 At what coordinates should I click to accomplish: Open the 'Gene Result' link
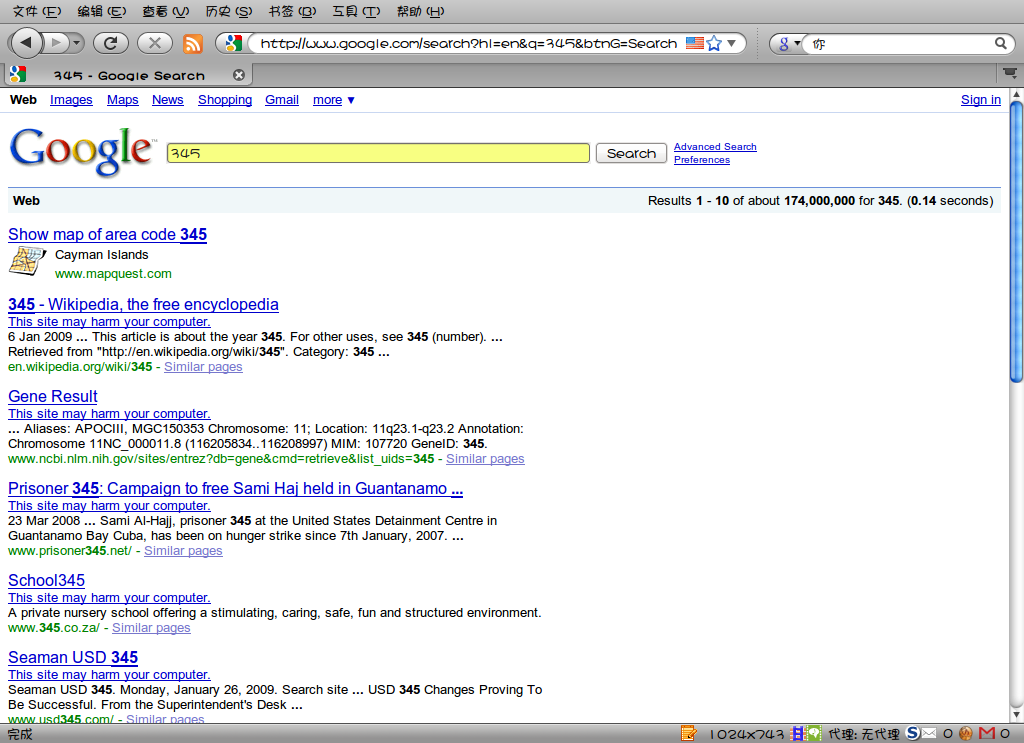(53, 396)
